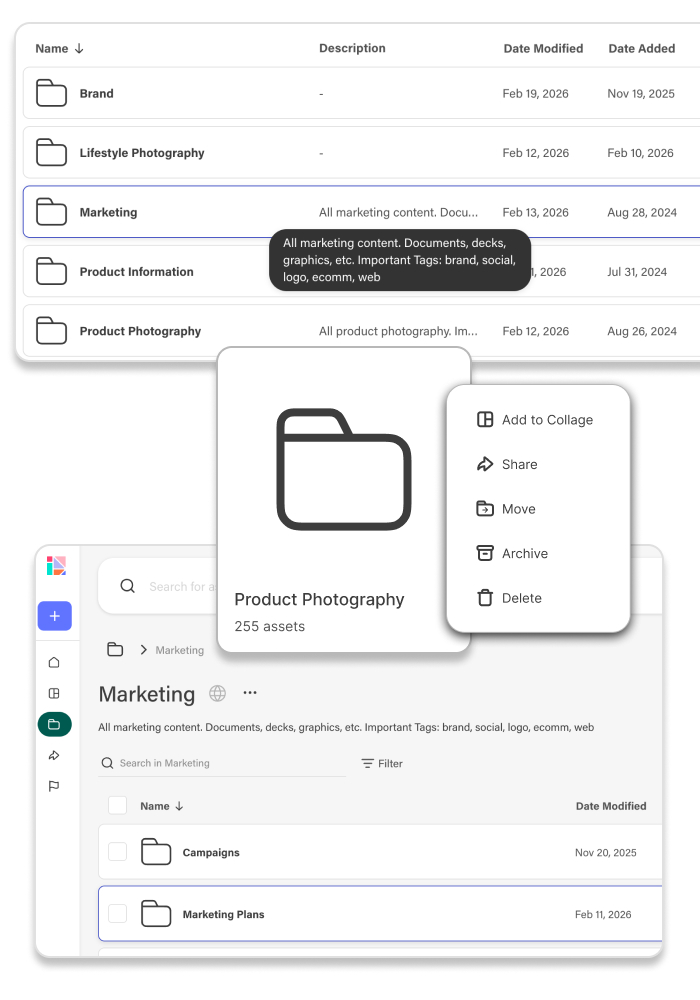Screen dimensions: 700x1000
Task: Open the Marketing Plans folder by name
Action: coord(223,915)
